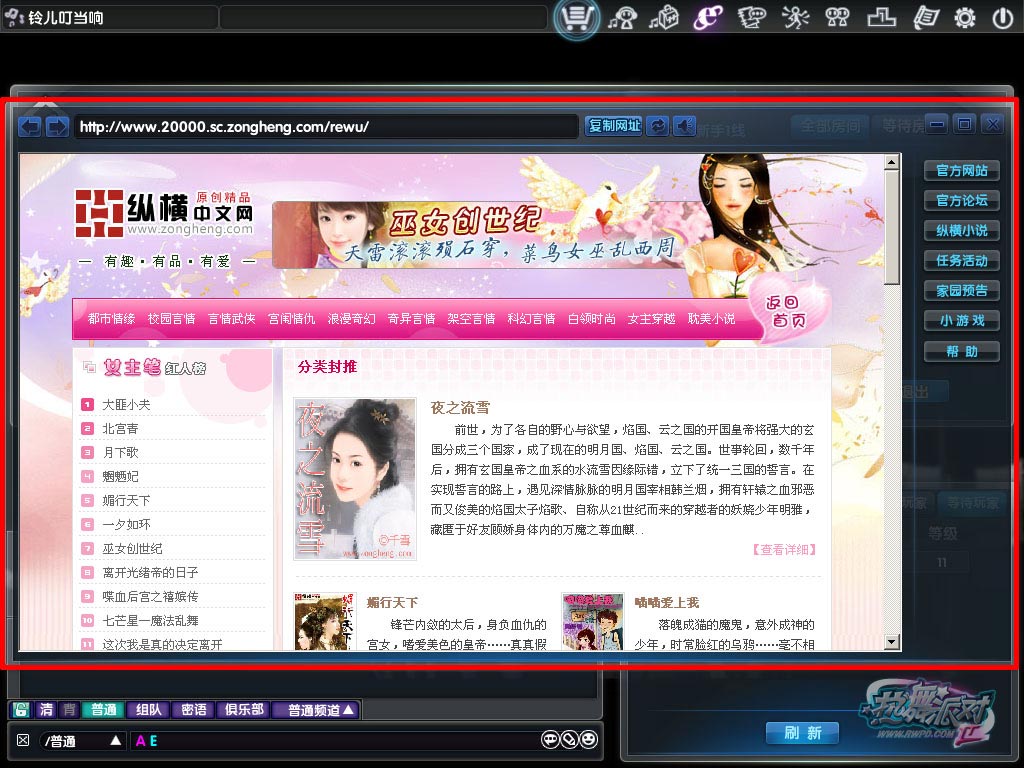Open ranked book 媚行天下 in list
1024x768 pixels.
[x=126, y=501]
